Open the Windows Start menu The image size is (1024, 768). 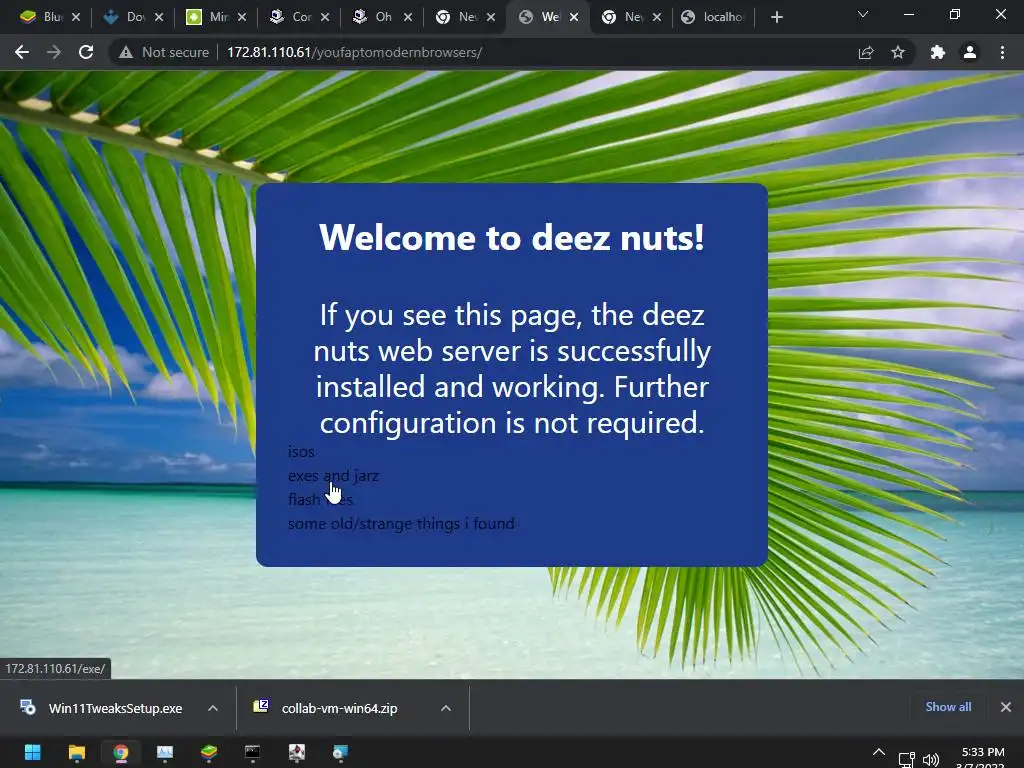[x=33, y=752]
